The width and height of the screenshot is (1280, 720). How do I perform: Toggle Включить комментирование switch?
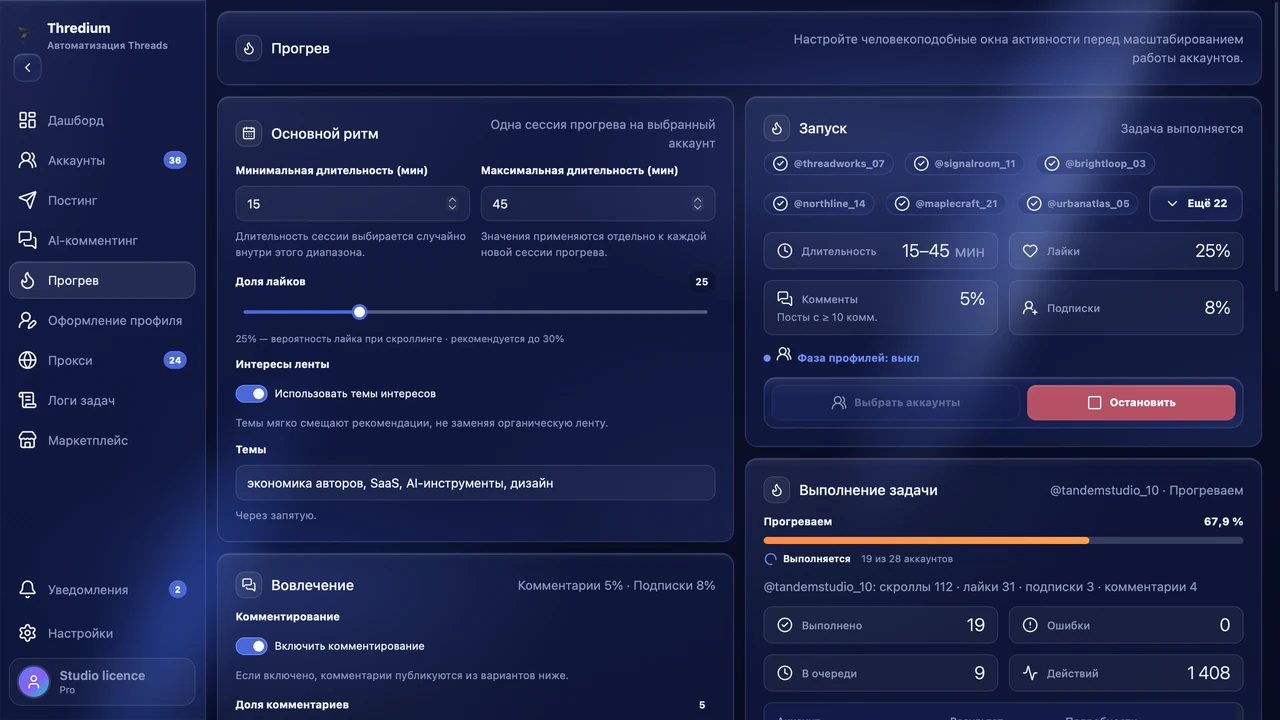click(x=252, y=646)
